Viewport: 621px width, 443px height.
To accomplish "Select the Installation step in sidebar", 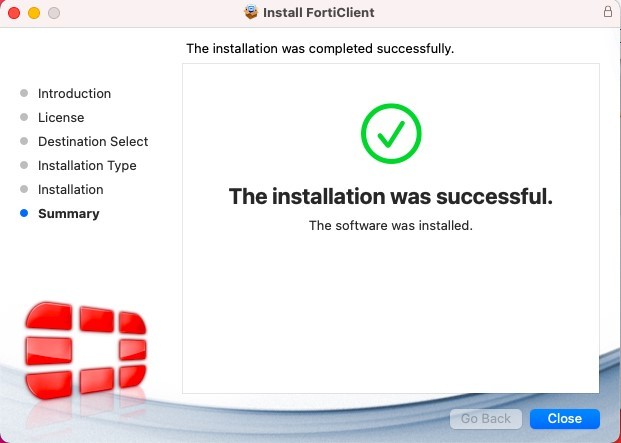I will 70,189.
